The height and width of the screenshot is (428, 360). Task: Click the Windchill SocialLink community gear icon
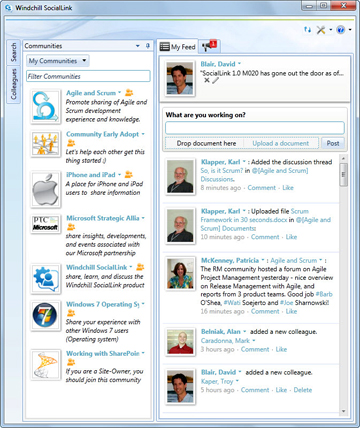tap(46, 279)
